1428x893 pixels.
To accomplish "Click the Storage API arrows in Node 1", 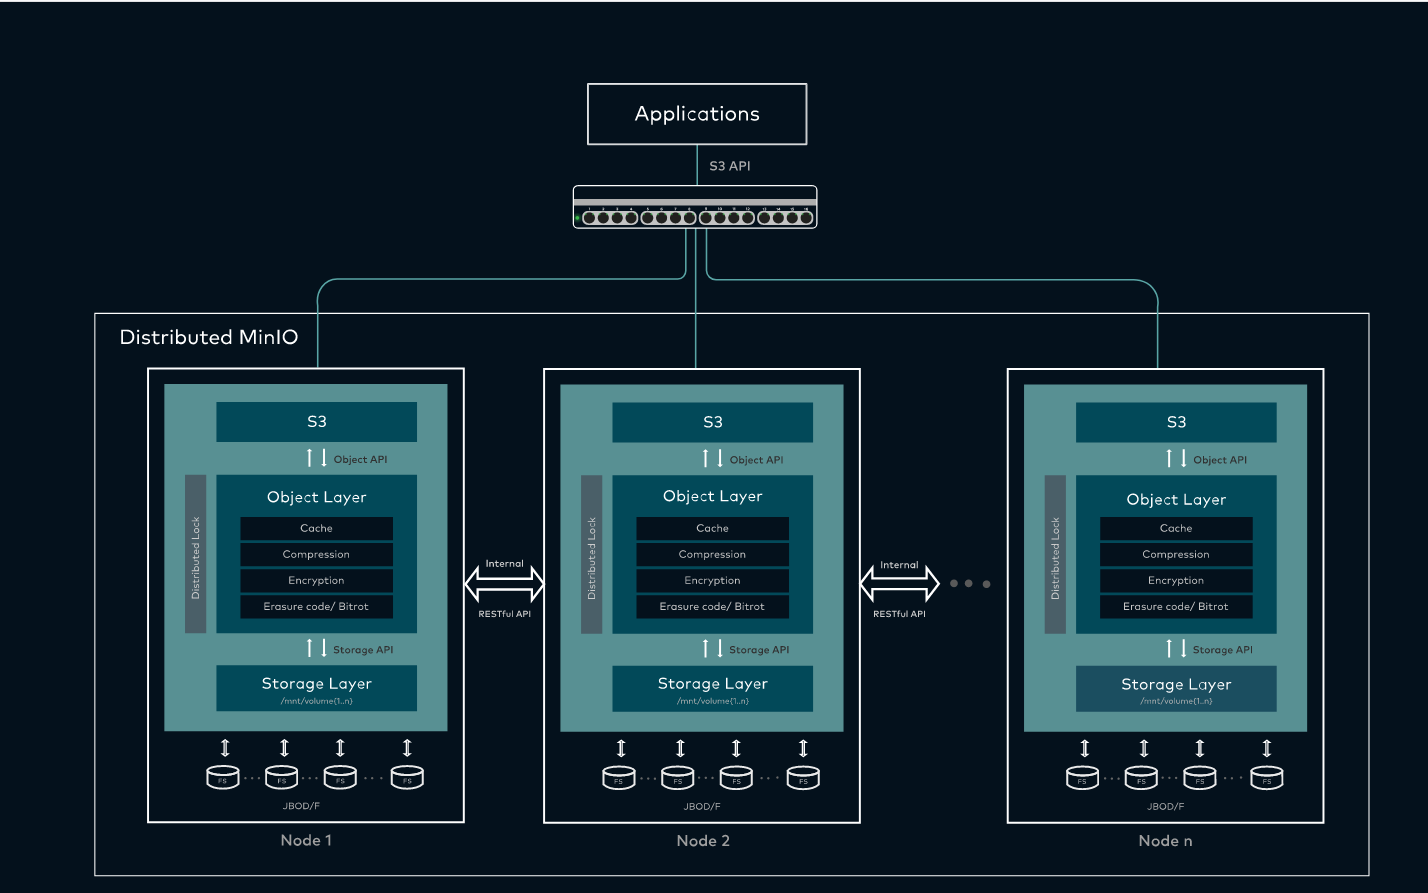I will coord(317,648).
